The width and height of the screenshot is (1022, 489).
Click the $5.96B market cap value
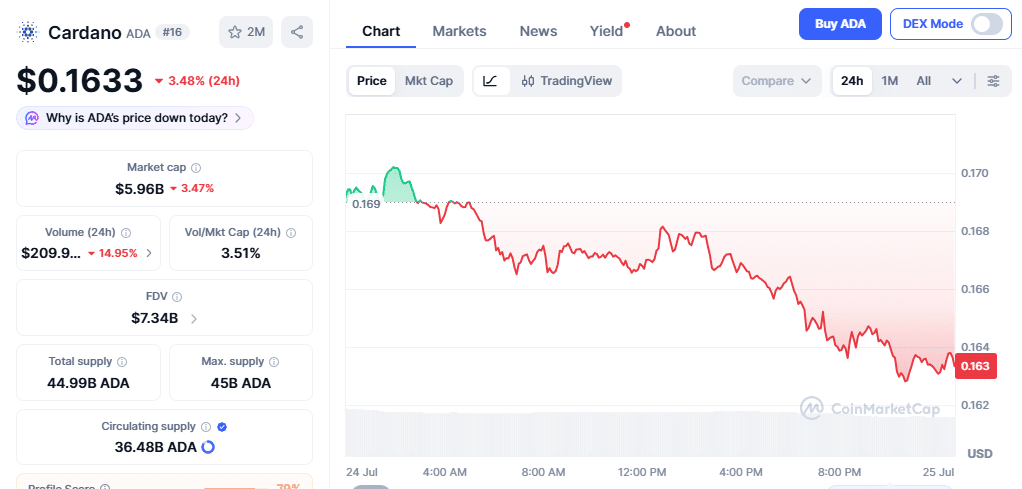tap(139, 189)
